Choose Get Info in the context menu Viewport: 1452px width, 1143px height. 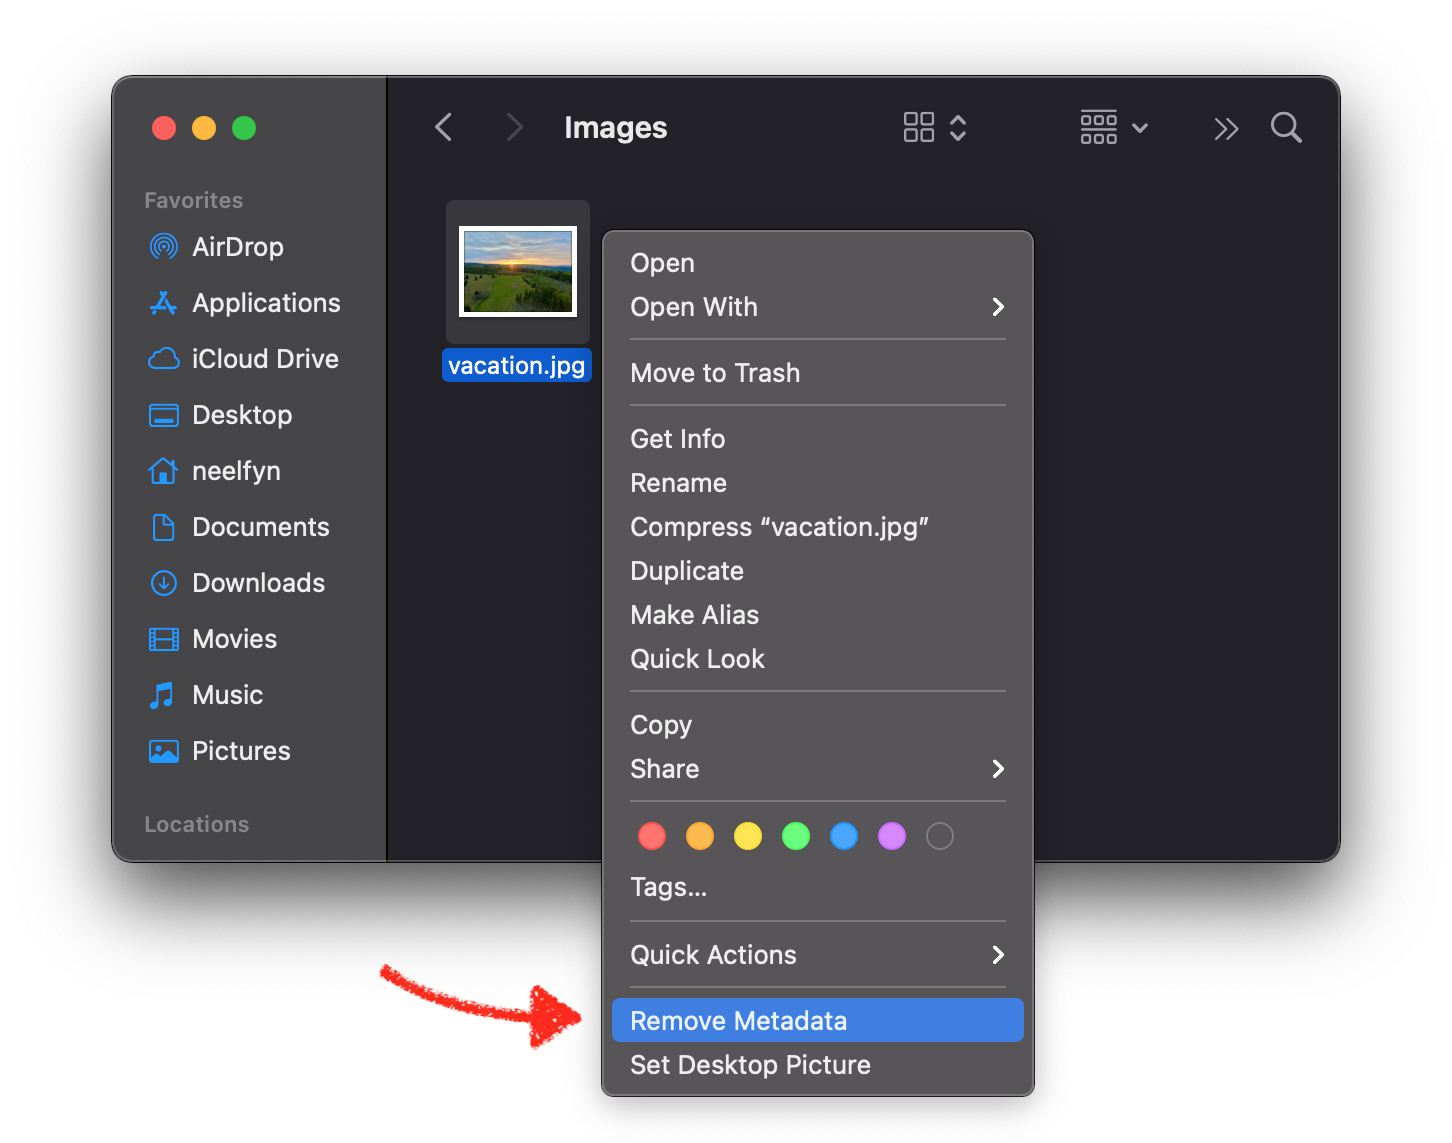[x=678, y=439]
